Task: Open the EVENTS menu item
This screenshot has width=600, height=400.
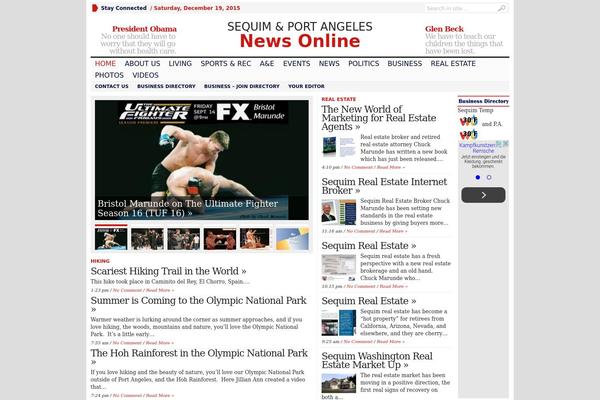Action: click(297, 64)
